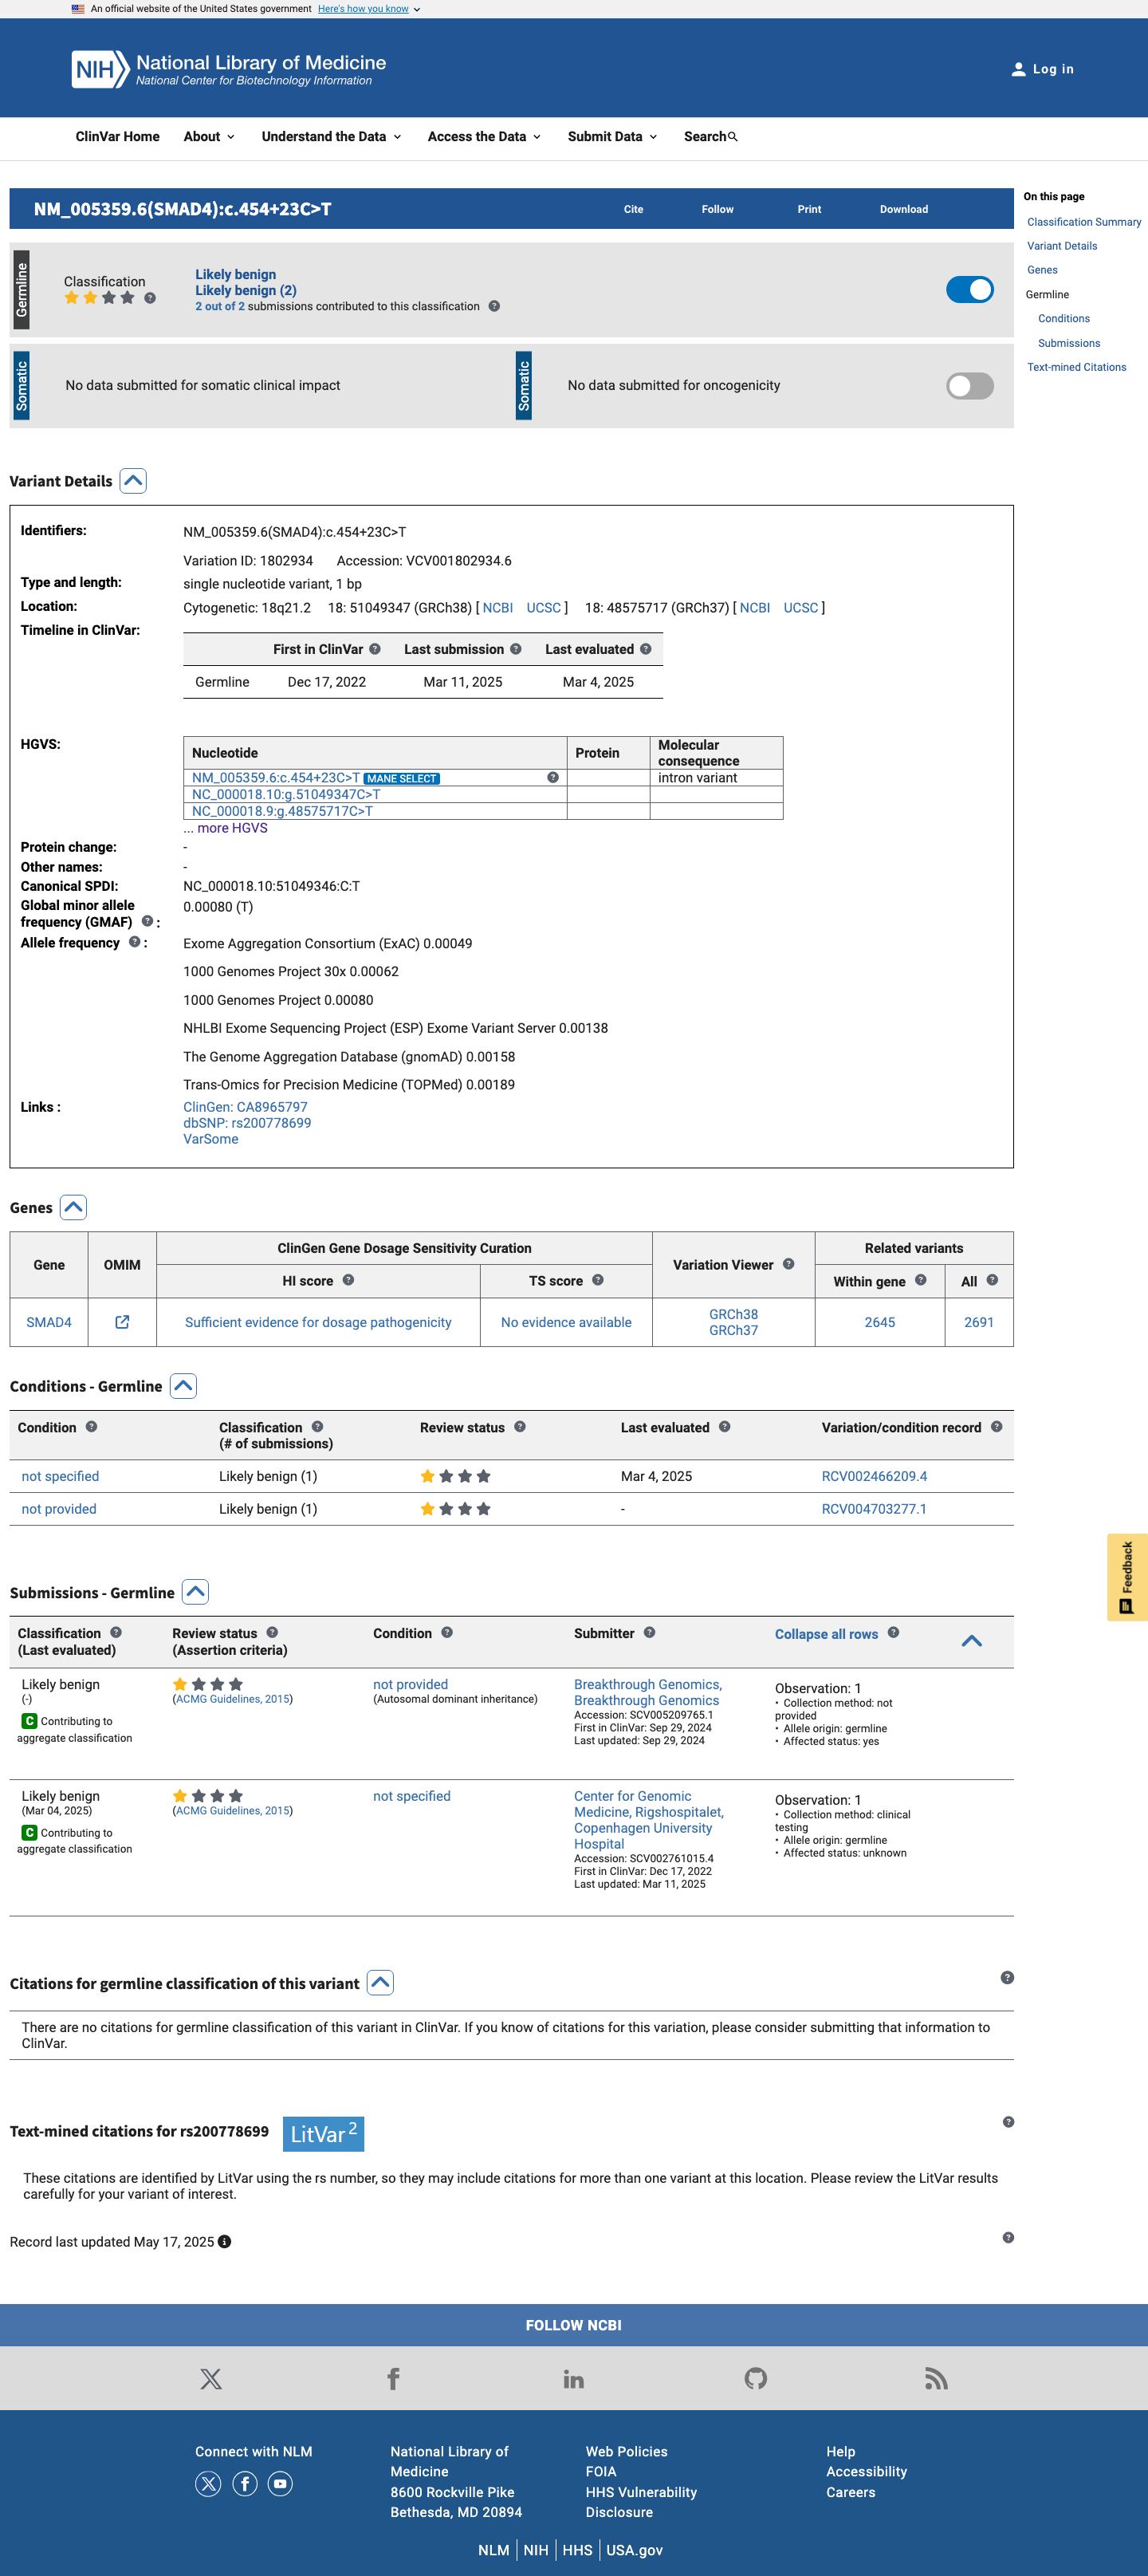The width and height of the screenshot is (1148, 2576).
Task: Click First in ClinVar help icon
Action: (375, 649)
